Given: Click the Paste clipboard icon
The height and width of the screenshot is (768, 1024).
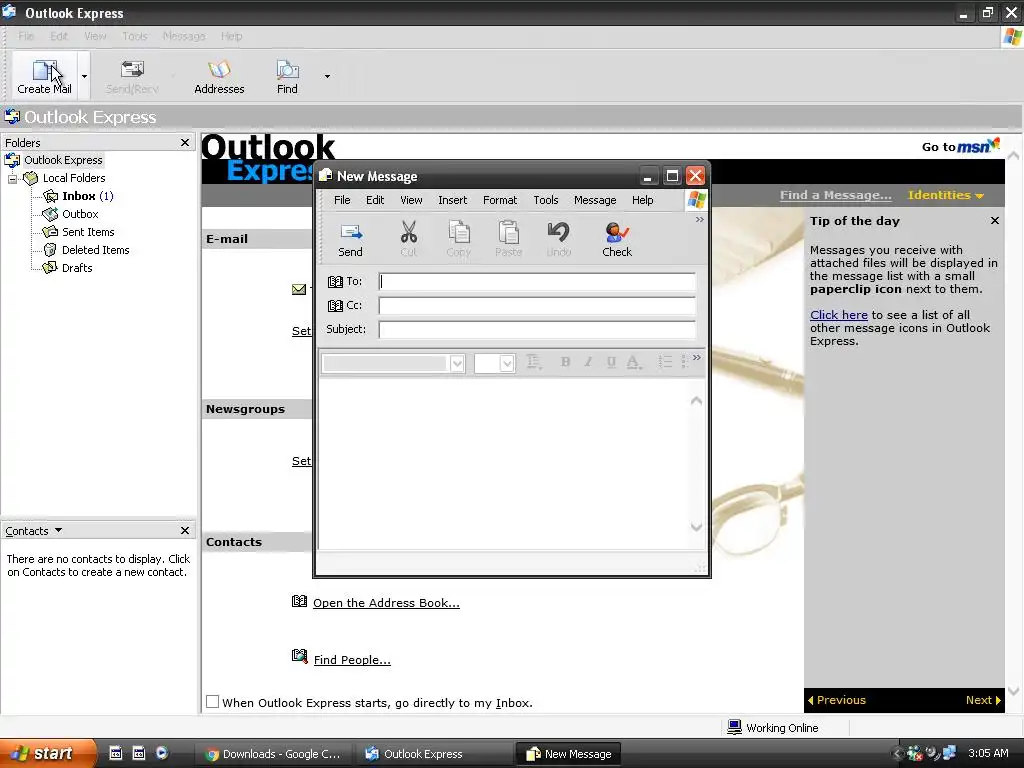Looking at the screenshot, I should click(508, 232).
